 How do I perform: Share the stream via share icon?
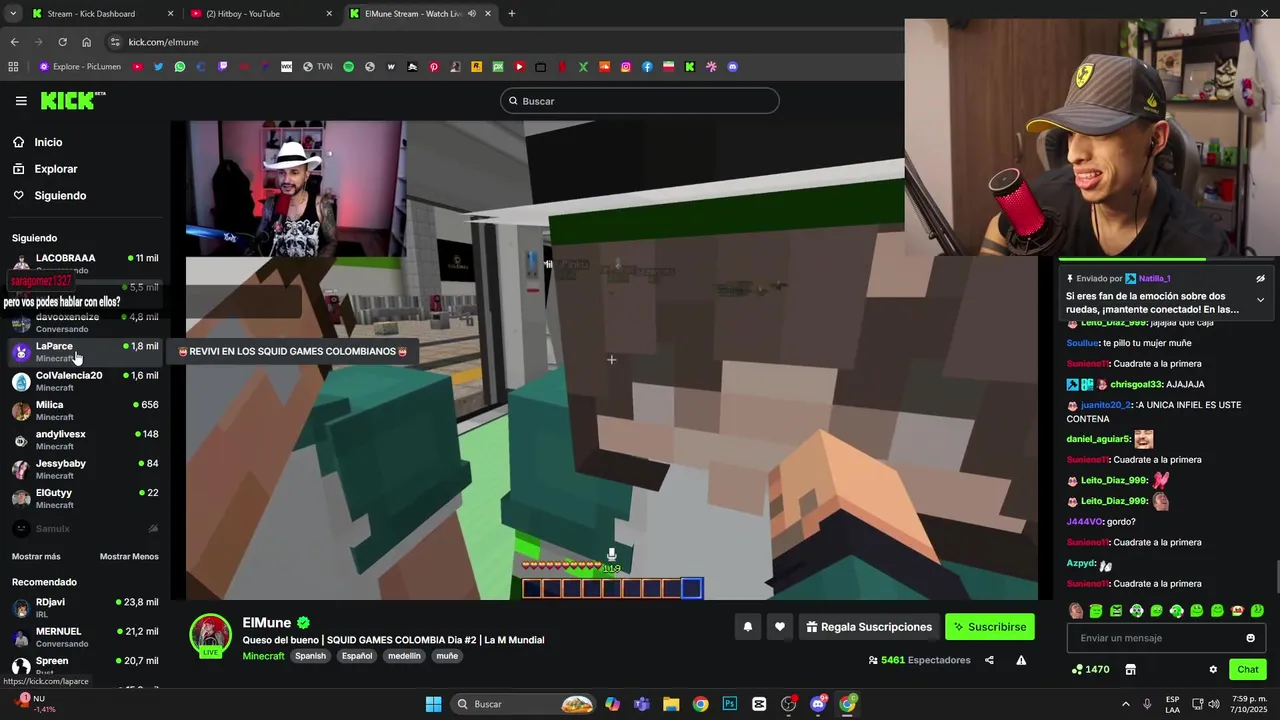(989, 660)
